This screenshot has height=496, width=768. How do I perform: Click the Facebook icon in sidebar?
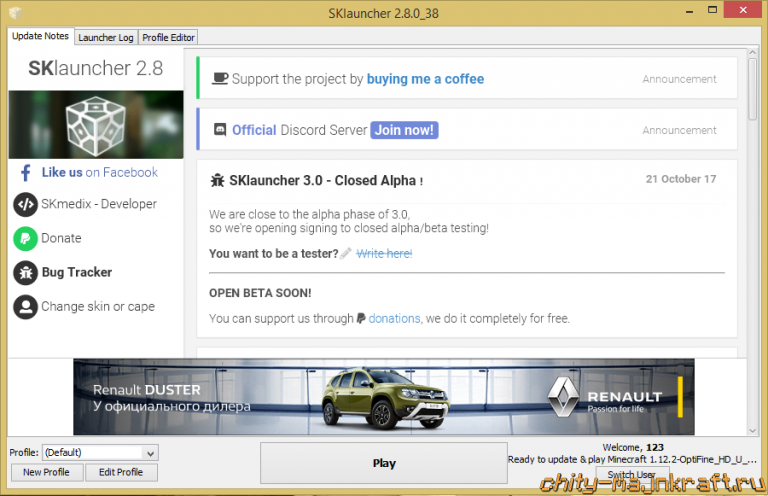[x=26, y=172]
